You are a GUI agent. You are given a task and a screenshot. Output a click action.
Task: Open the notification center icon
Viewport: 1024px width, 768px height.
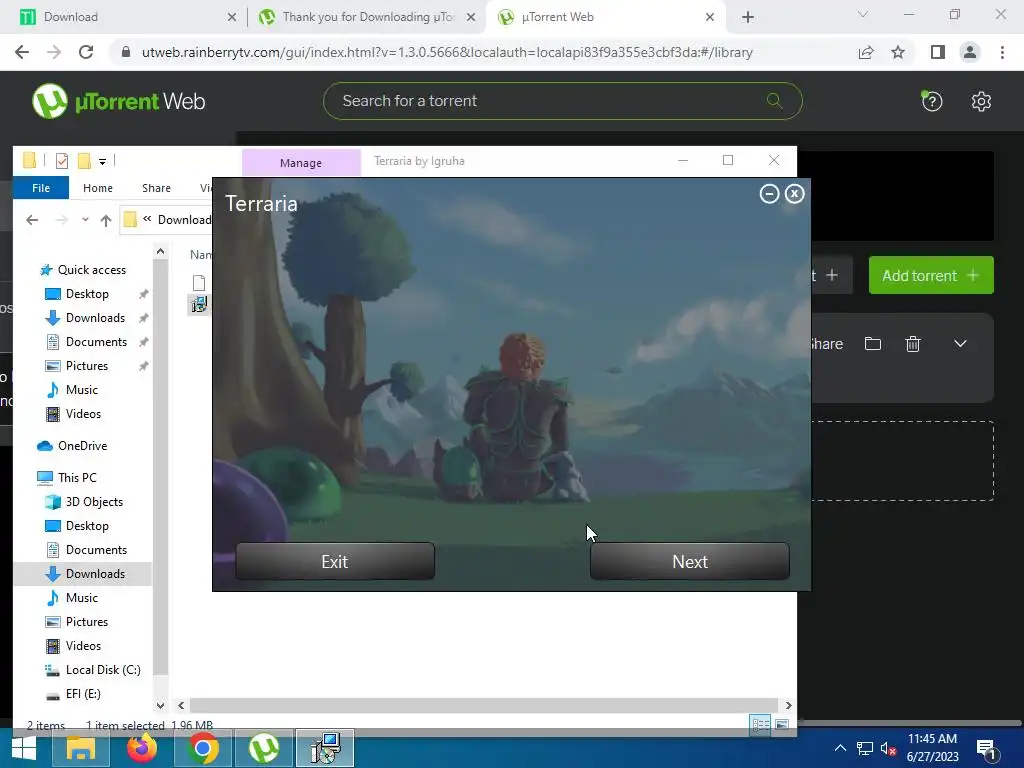(987, 750)
